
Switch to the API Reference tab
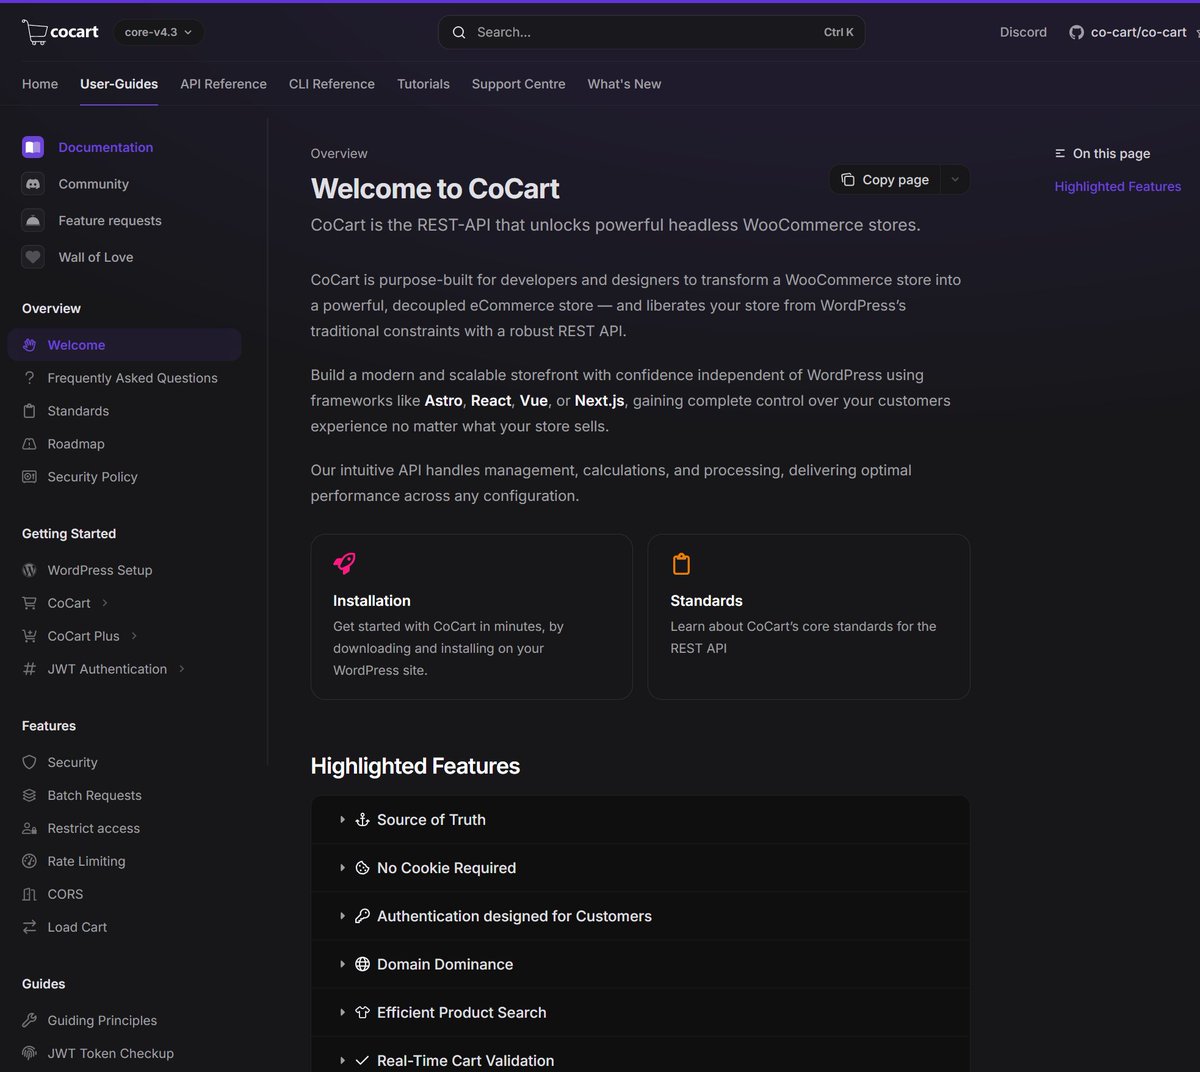(223, 84)
